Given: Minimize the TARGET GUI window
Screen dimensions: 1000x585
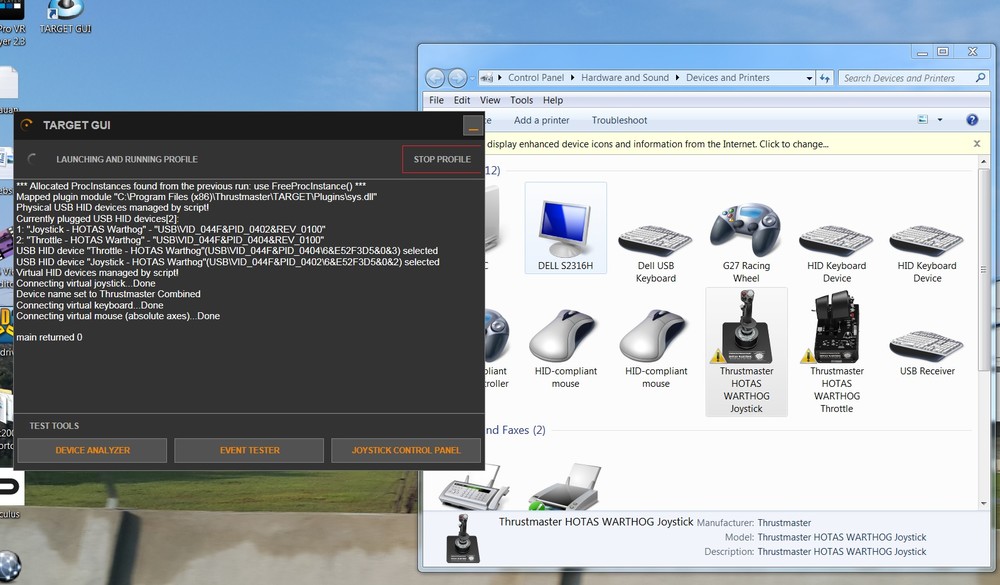Looking at the screenshot, I should coord(473,126).
